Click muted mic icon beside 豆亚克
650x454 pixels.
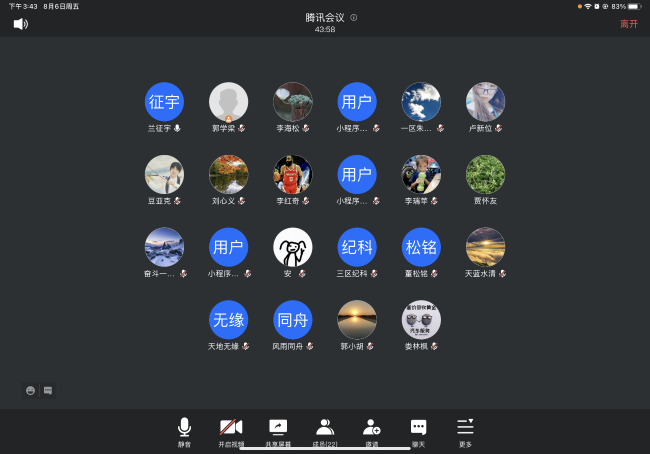click(x=177, y=201)
